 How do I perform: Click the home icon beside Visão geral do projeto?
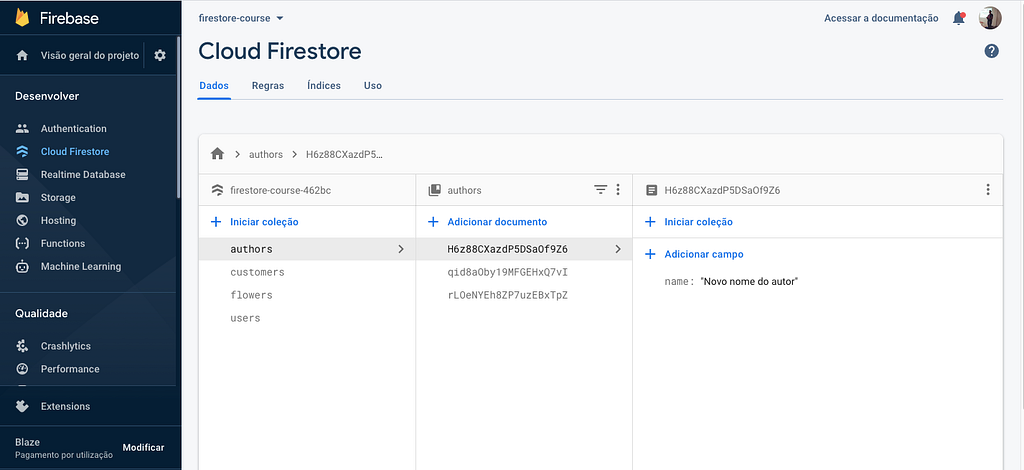pos(22,55)
